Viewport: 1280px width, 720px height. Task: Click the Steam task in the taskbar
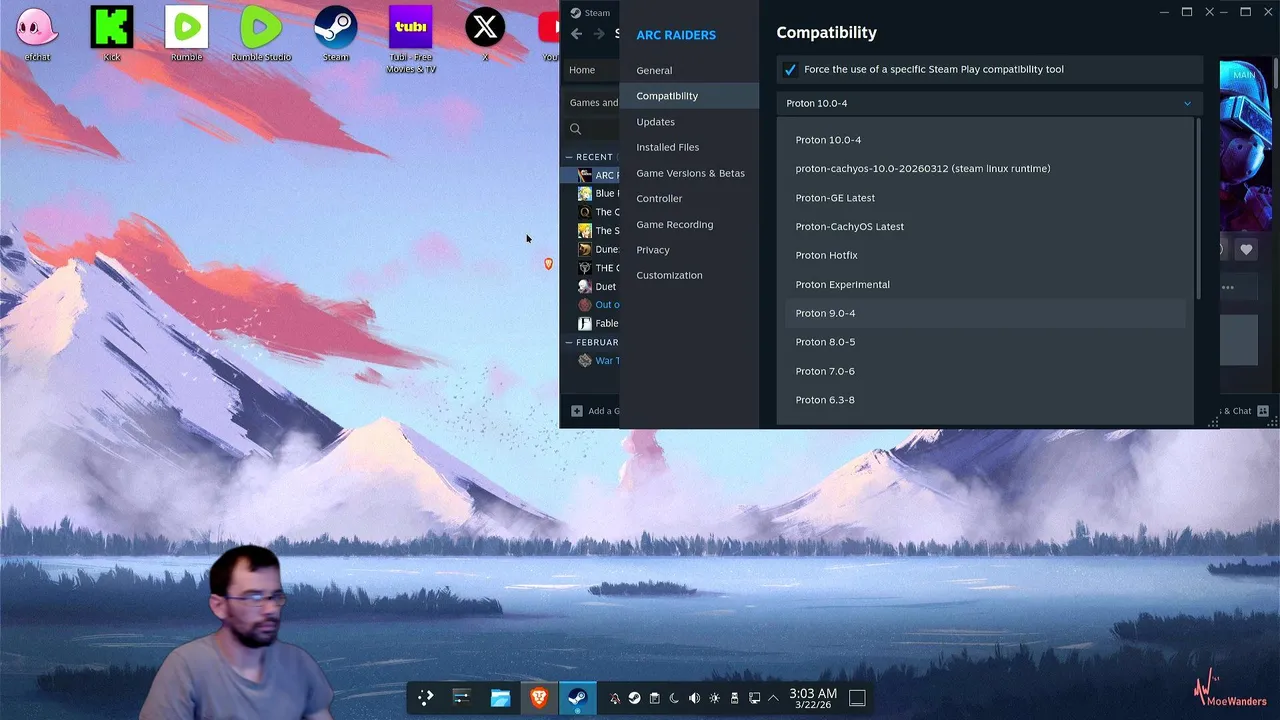click(577, 698)
